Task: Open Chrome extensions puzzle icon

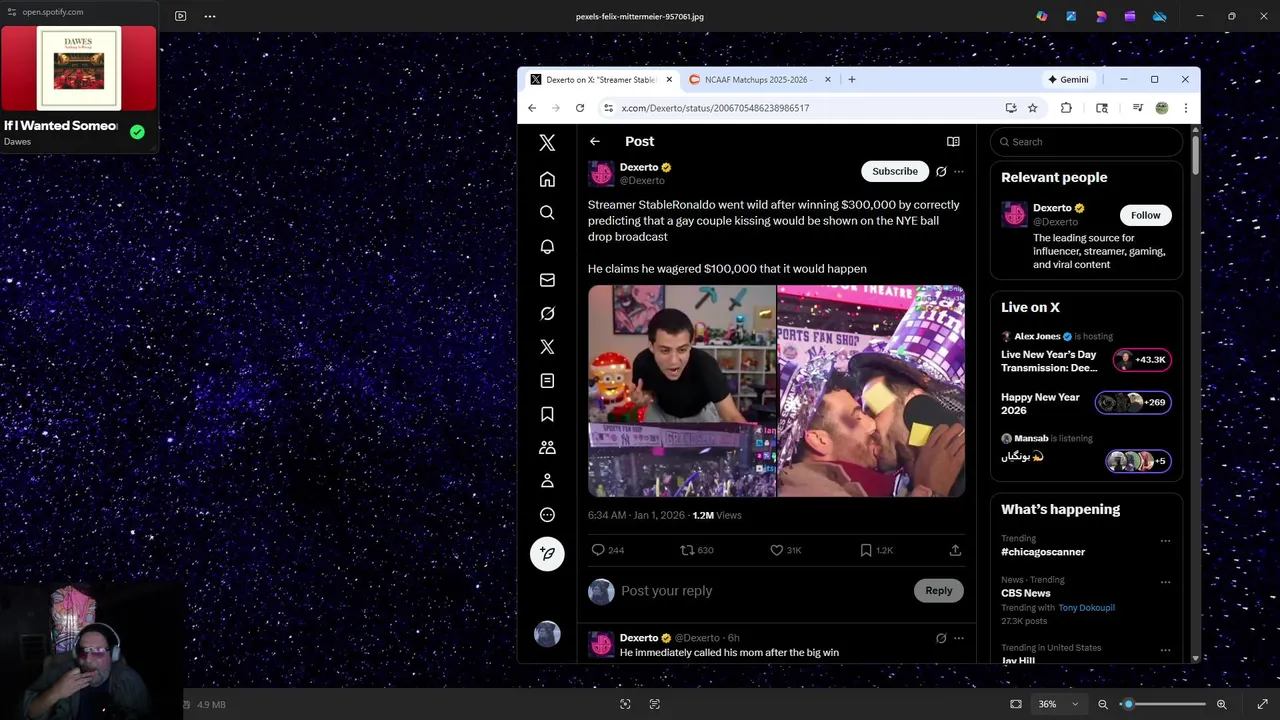Action: (x=1066, y=108)
